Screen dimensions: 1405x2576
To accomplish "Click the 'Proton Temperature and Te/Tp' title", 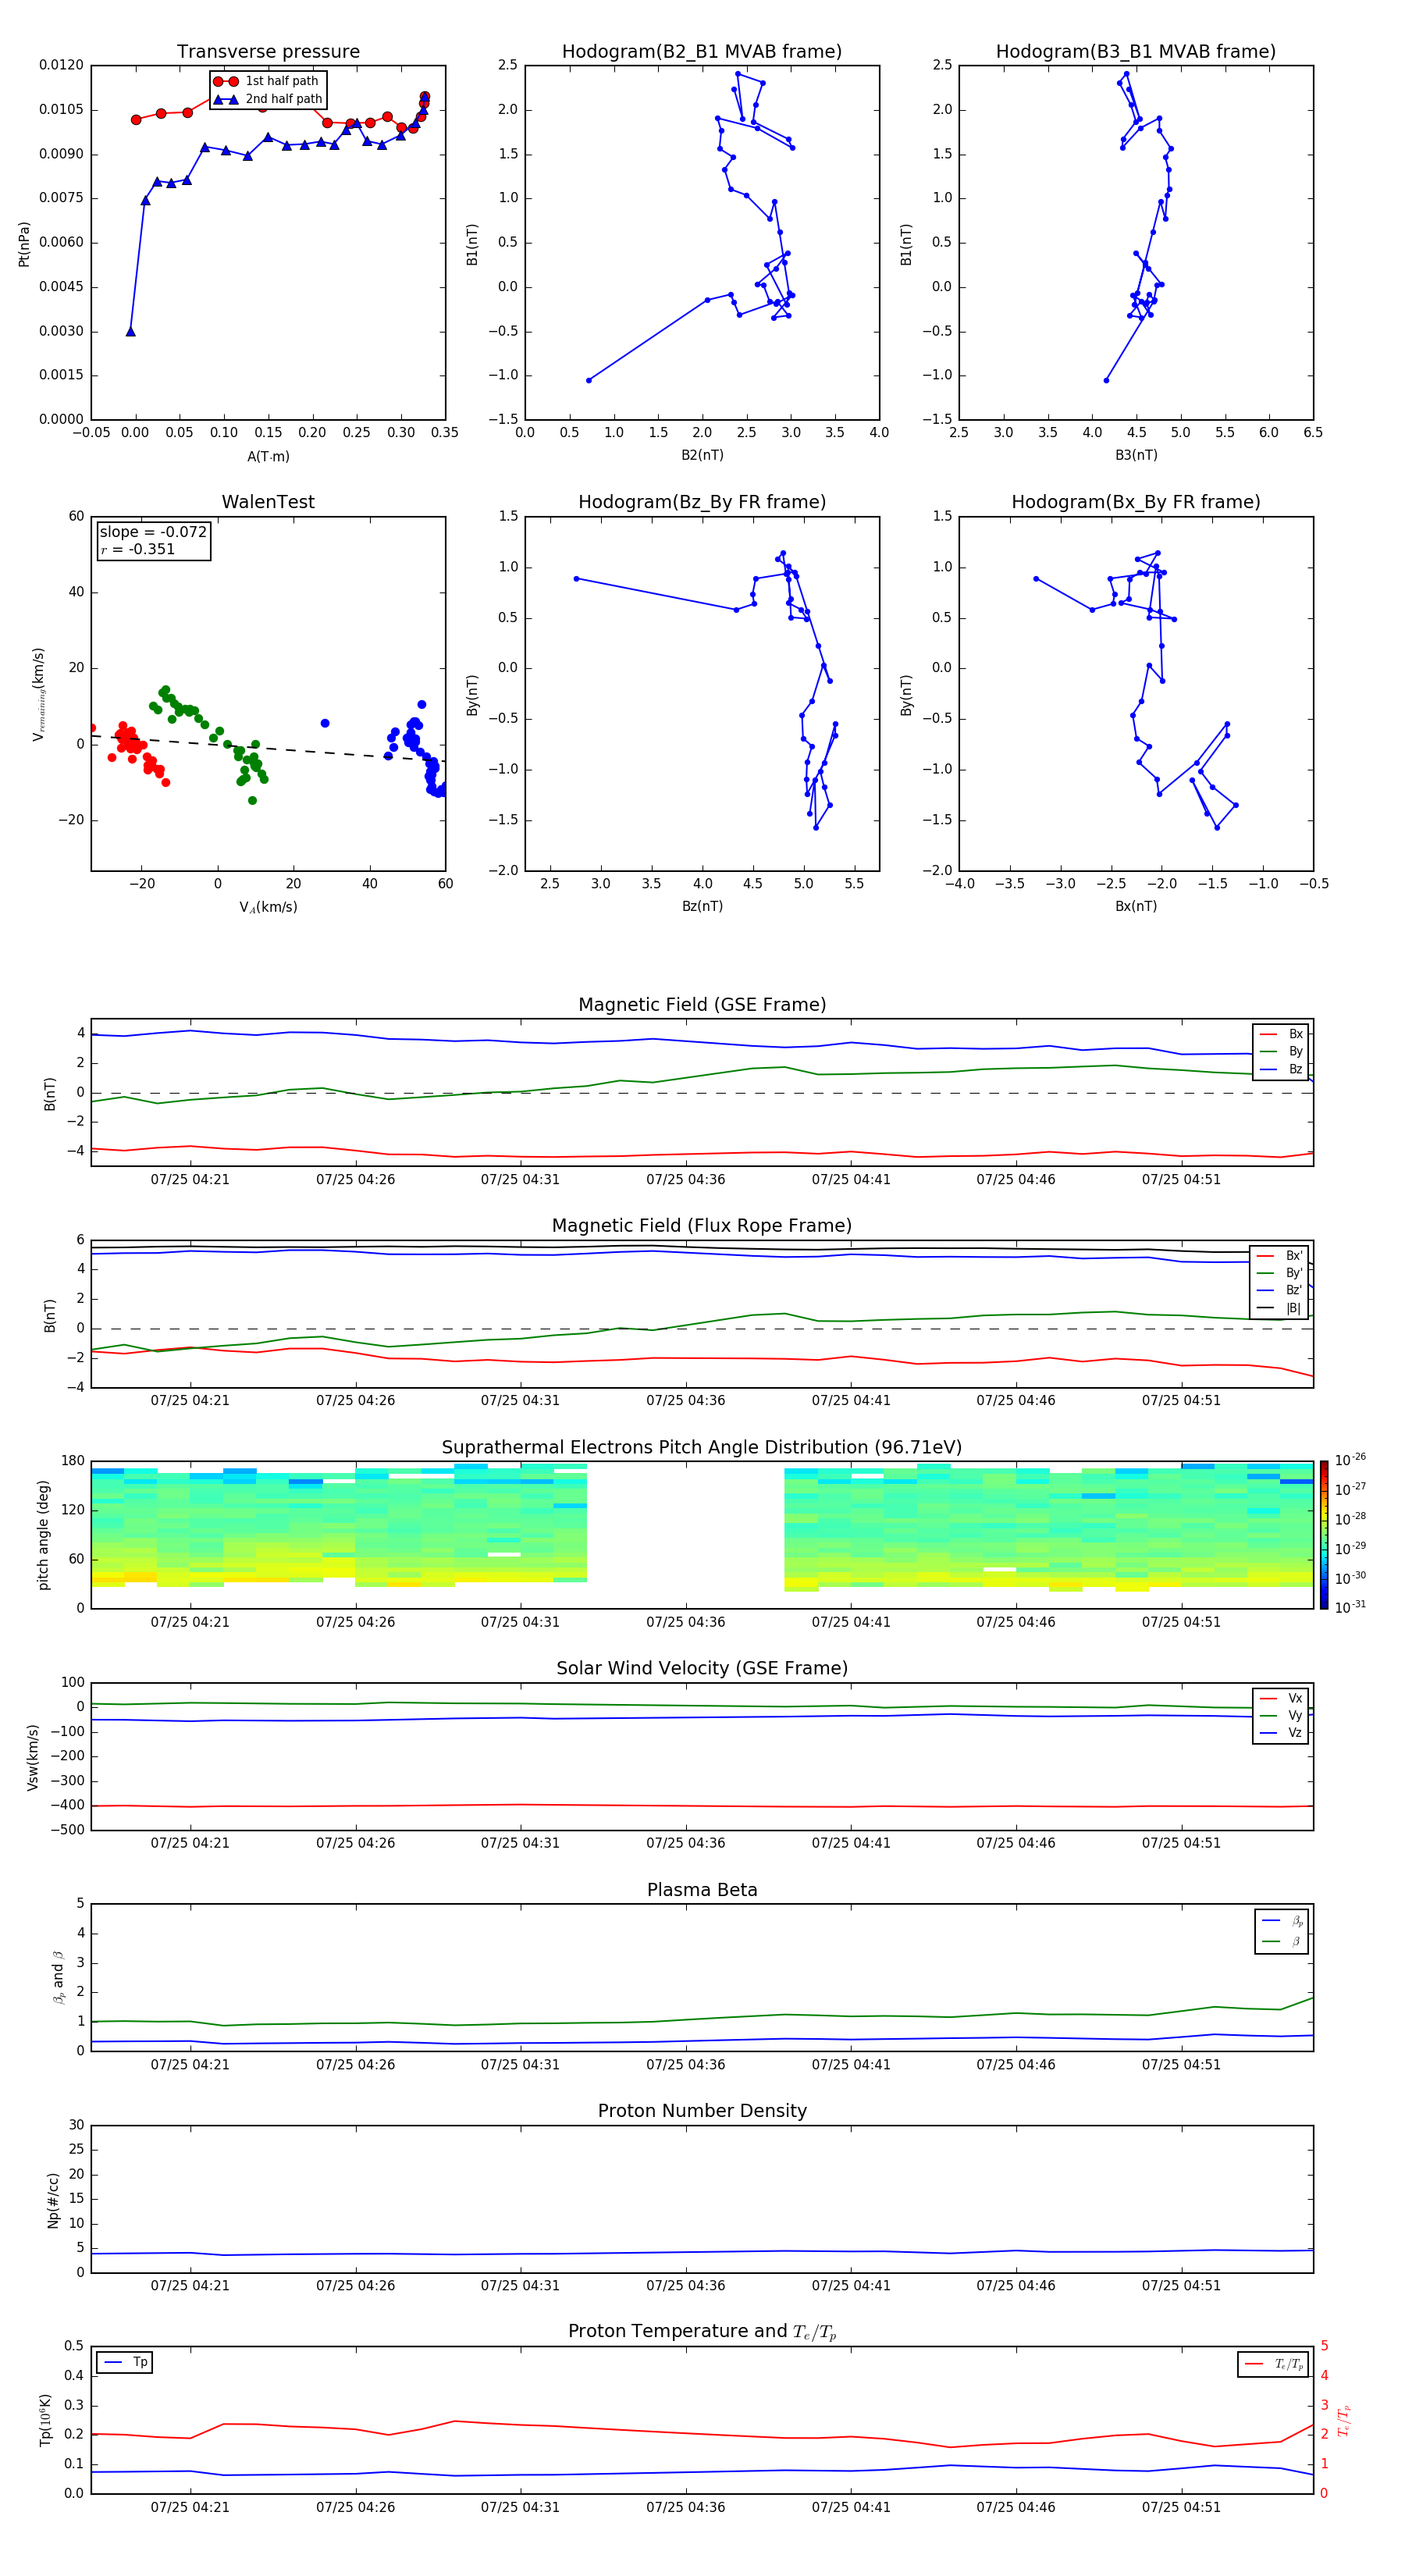I will pyautogui.click(x=702, y=2332).
